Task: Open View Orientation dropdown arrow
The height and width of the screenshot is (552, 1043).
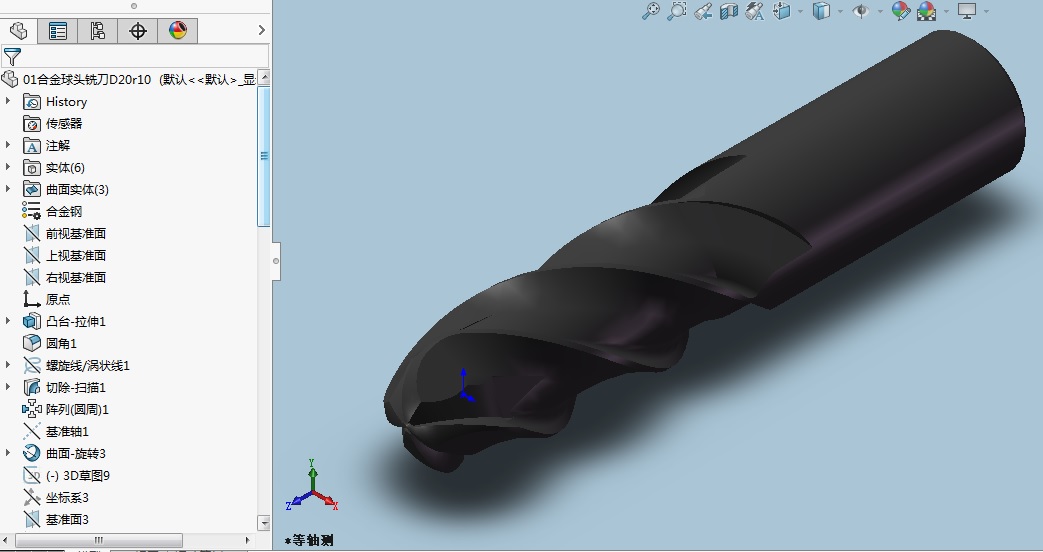Action: (x=800, y=11)
